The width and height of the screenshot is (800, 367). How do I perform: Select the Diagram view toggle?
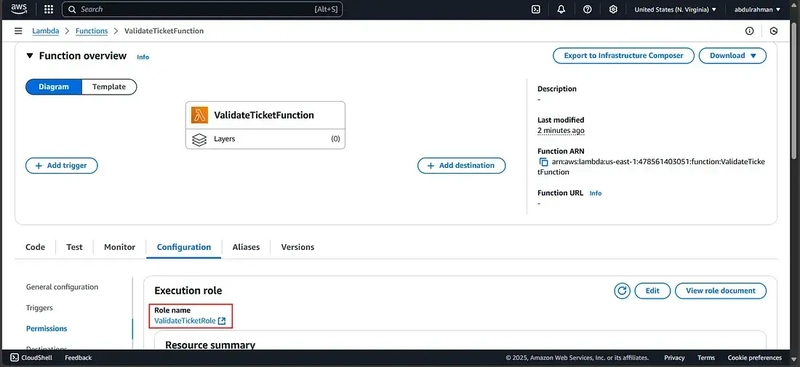pos(54,87)
